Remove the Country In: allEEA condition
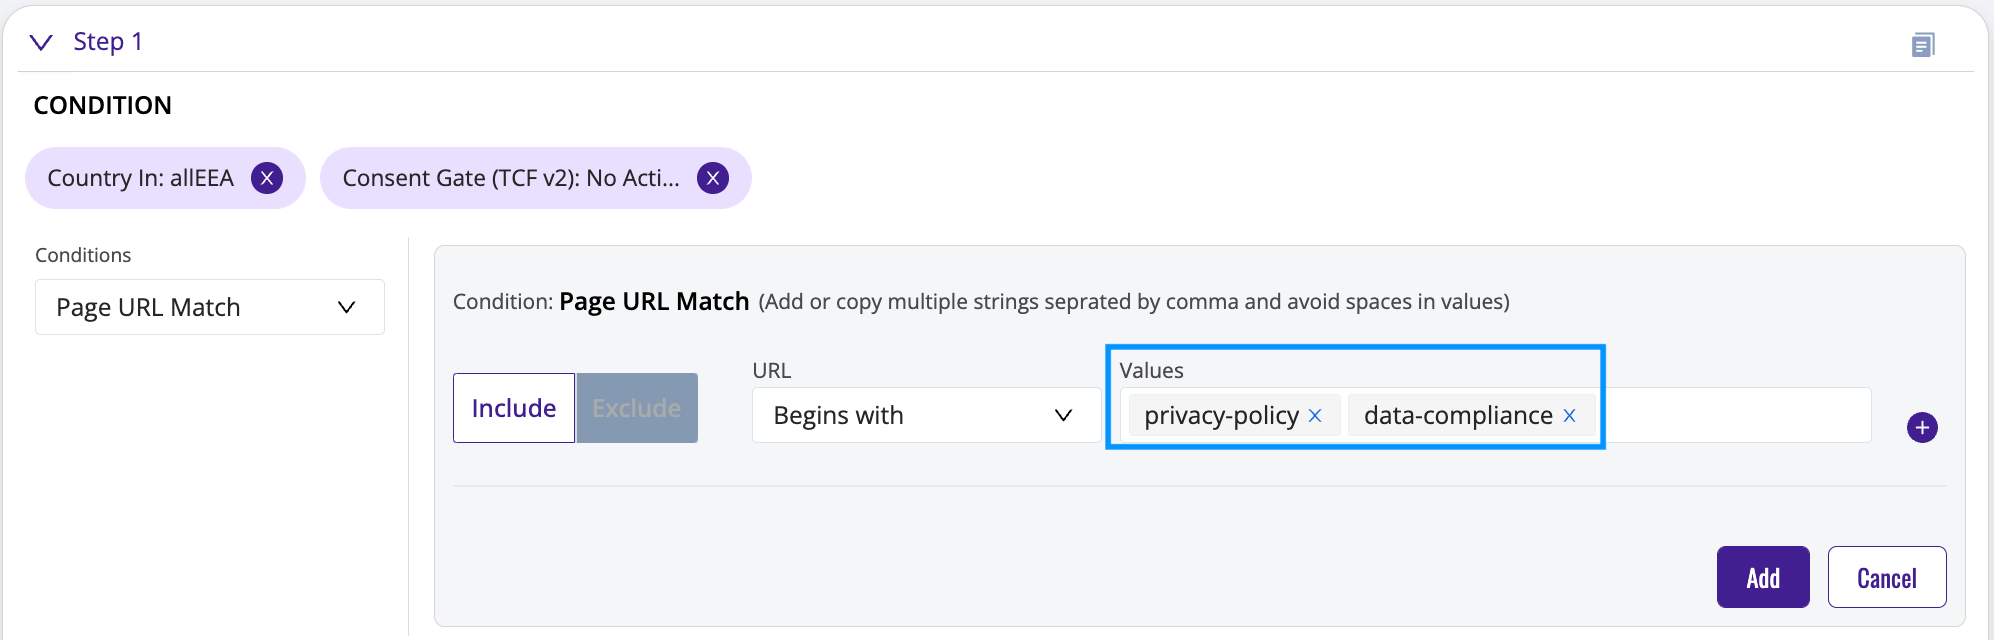This screenshot has width=1994, height=640. (266, 178)
